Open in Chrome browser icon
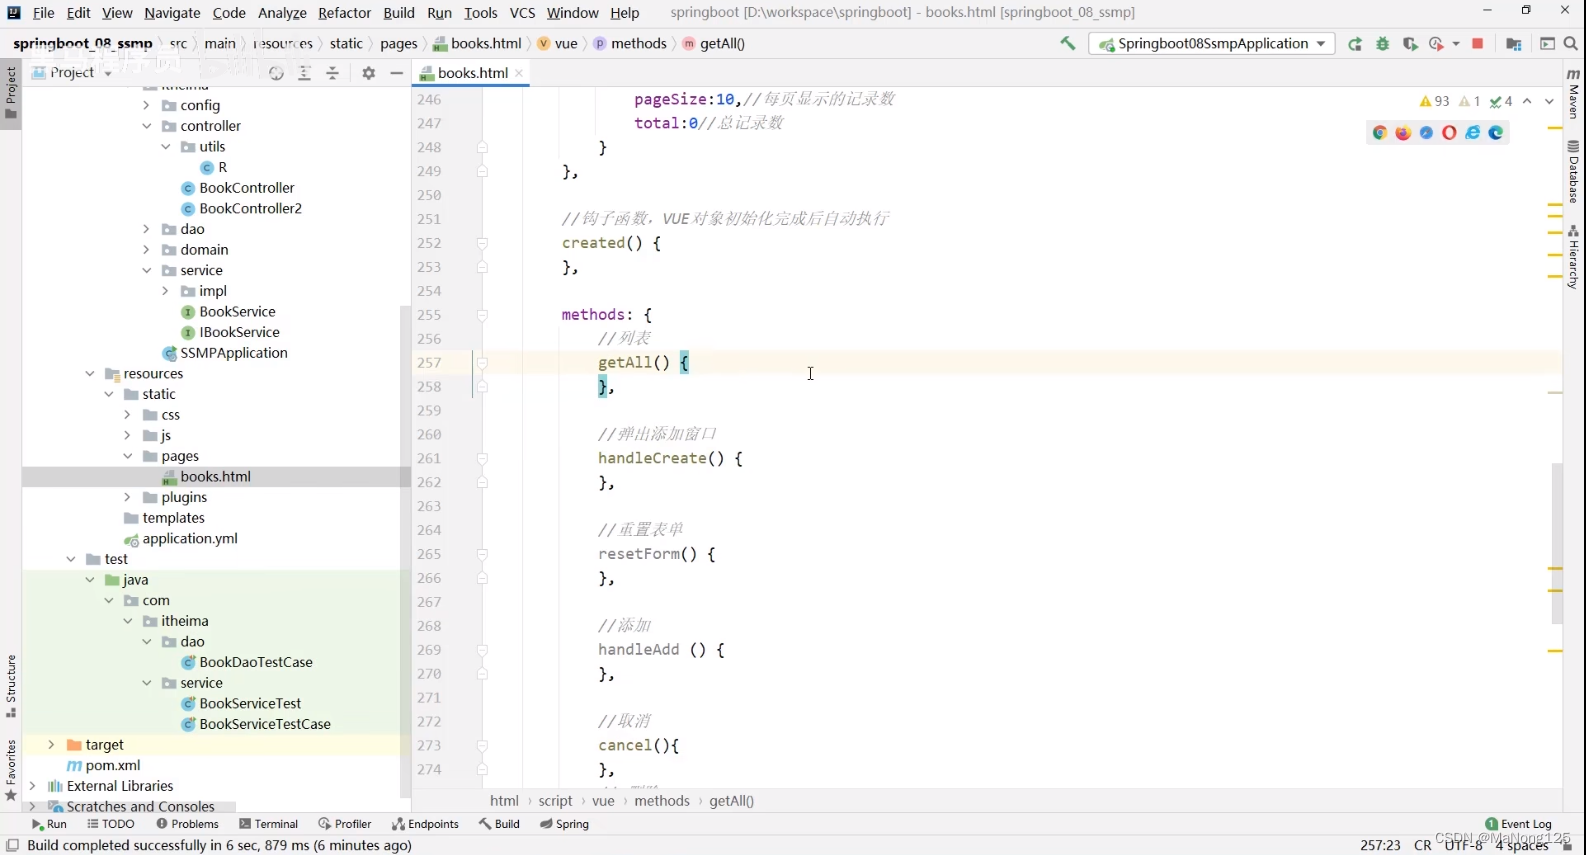The height and width of the screenshot is (855, 1586). coord(1380,133)
